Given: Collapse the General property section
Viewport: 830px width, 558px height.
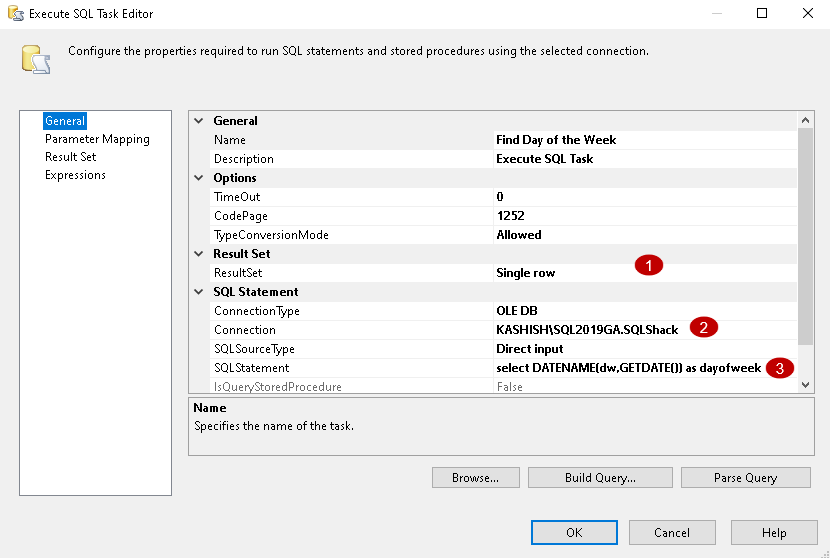Looking at the screenshot, I should pyautogui.click(x=199, y=121).
